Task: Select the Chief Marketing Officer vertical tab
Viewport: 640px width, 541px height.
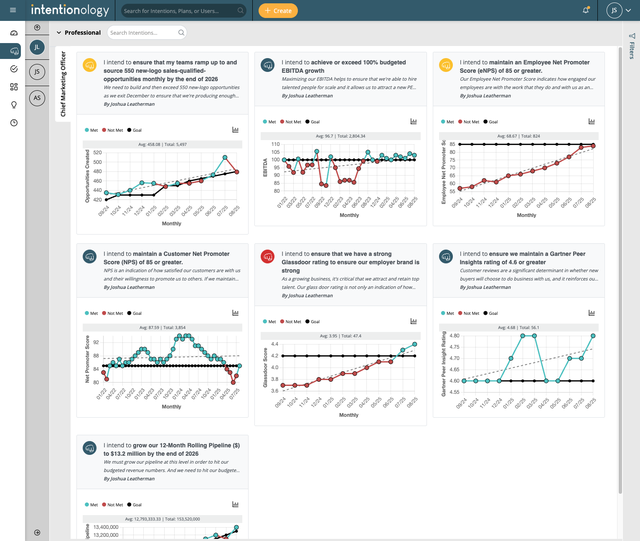Action: point(64,83)
